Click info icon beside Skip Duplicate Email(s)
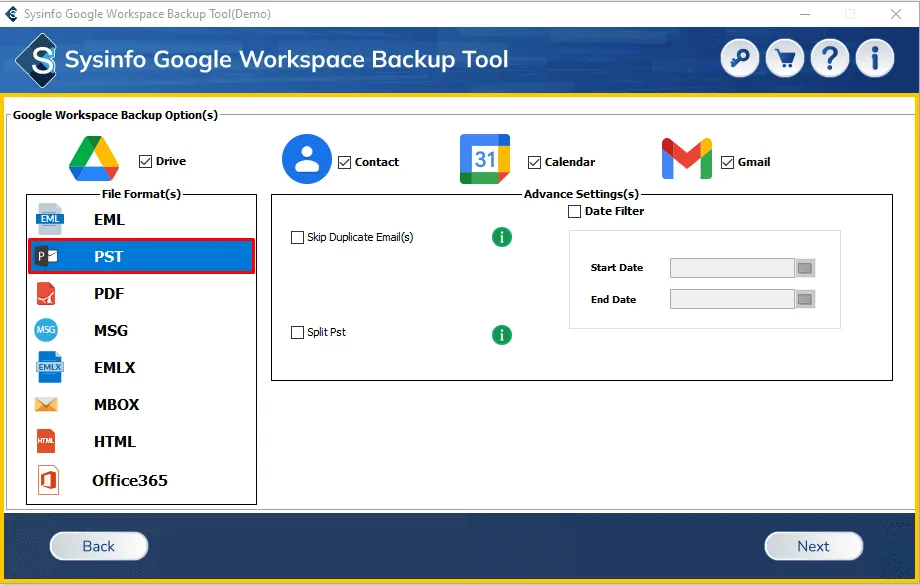 502,237
